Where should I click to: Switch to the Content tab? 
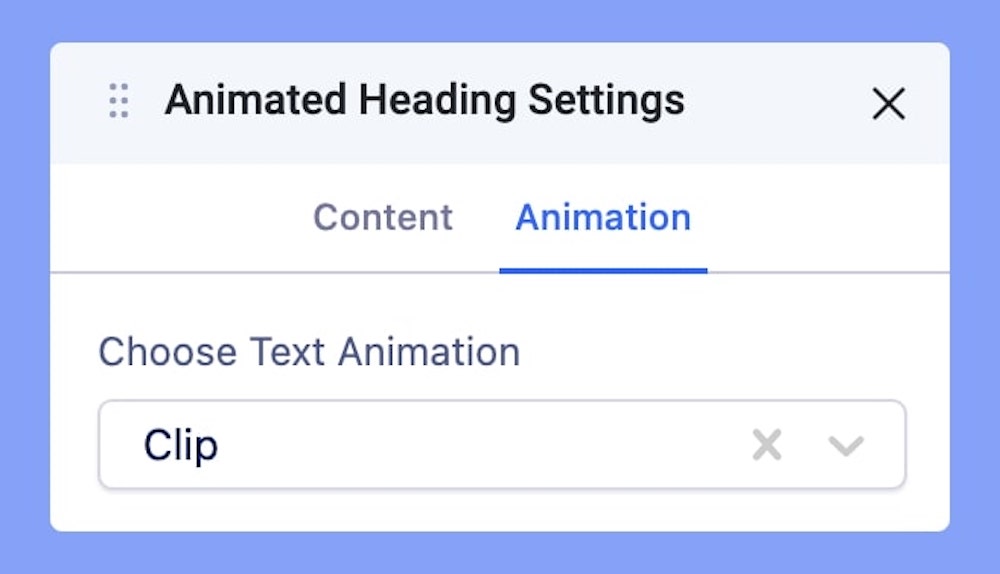[x=383, y=217]
